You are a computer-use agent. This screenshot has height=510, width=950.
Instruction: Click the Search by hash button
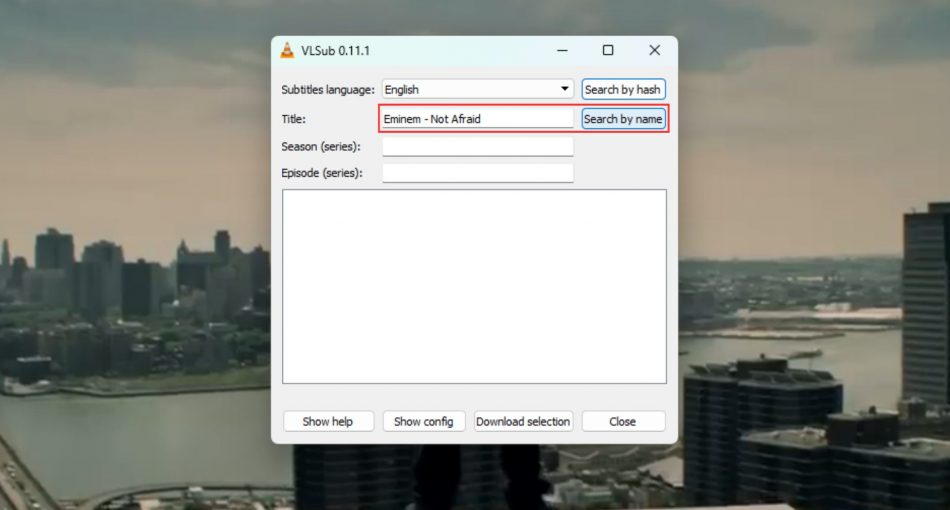click(x=623, y=89)
